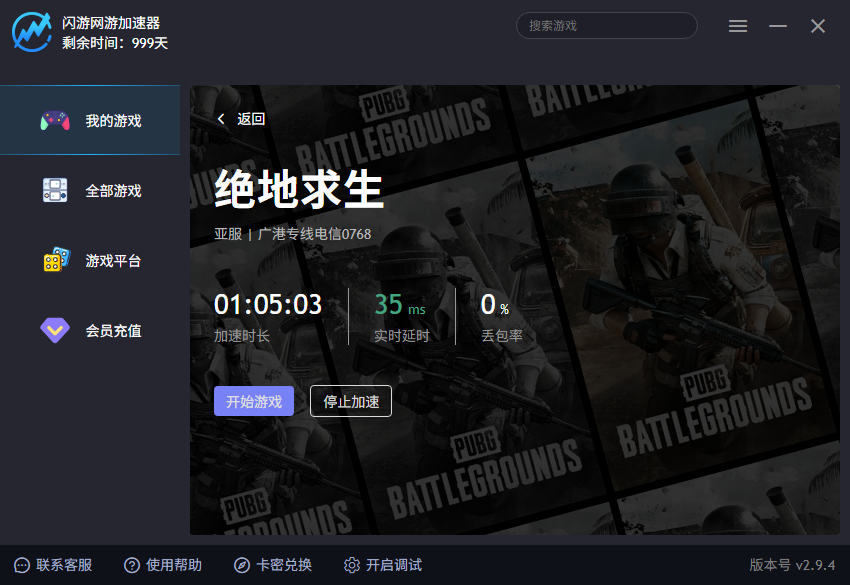Click the 使用帮助 question mark icon
Image resolution: width=850 pixels, height=585 pixels.
(132, 565)
